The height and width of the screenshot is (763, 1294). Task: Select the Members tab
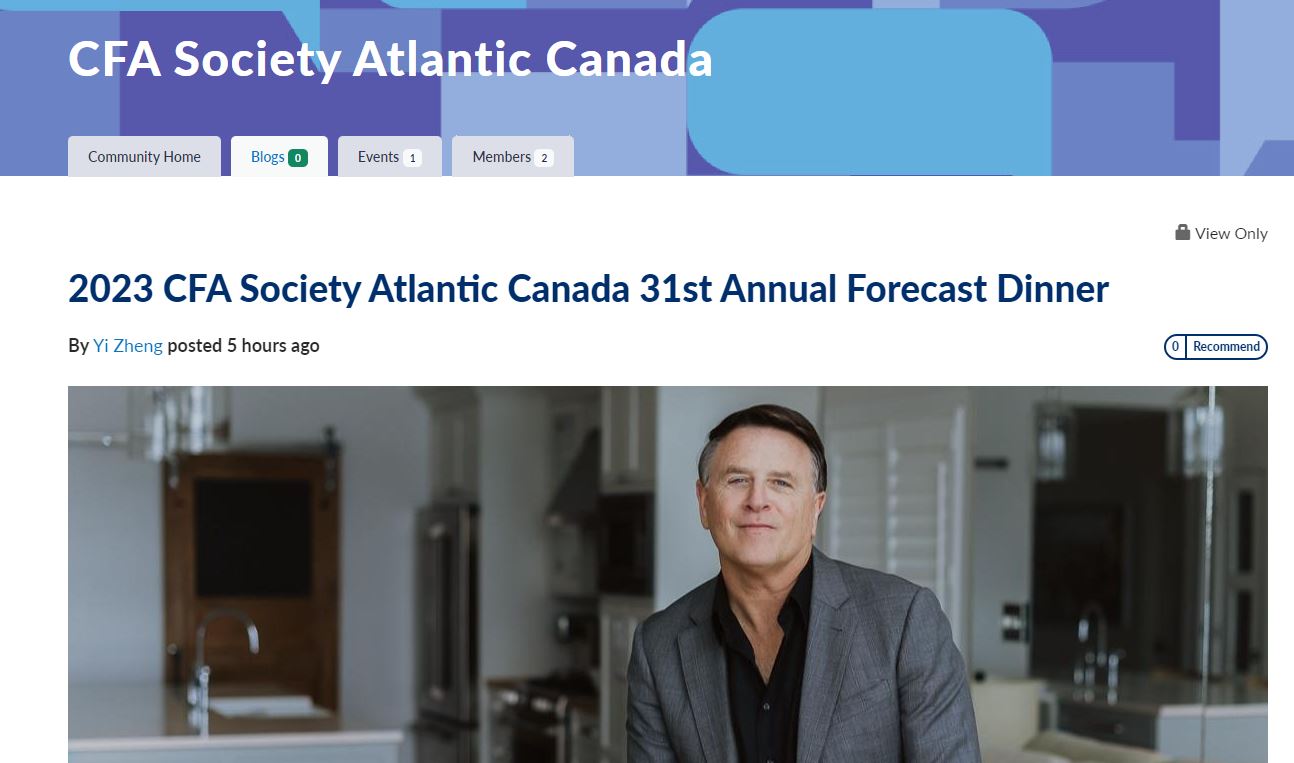pyautogui.click(x=501, y=157)
